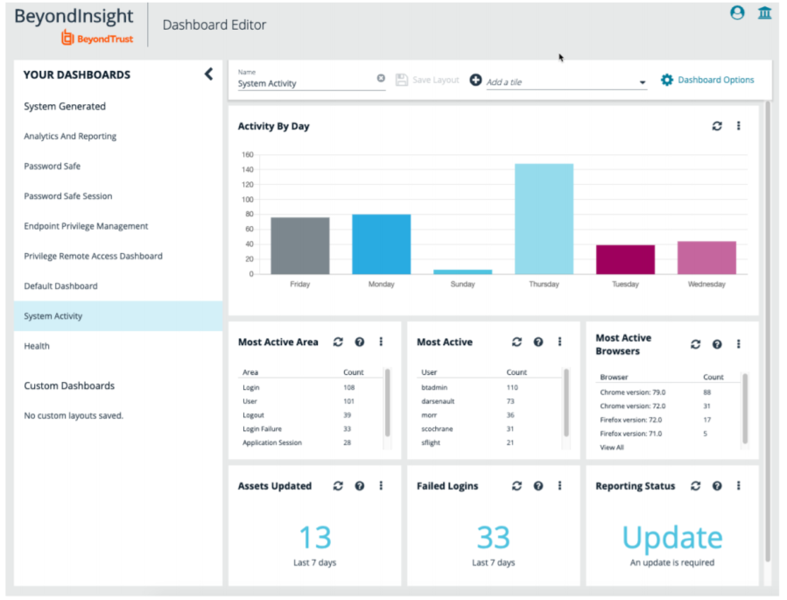The height and width of the screenshot is (600, 787).
Task: Select Password Safe dashboard
Action: pyautogui.click(x=52, y=166)
